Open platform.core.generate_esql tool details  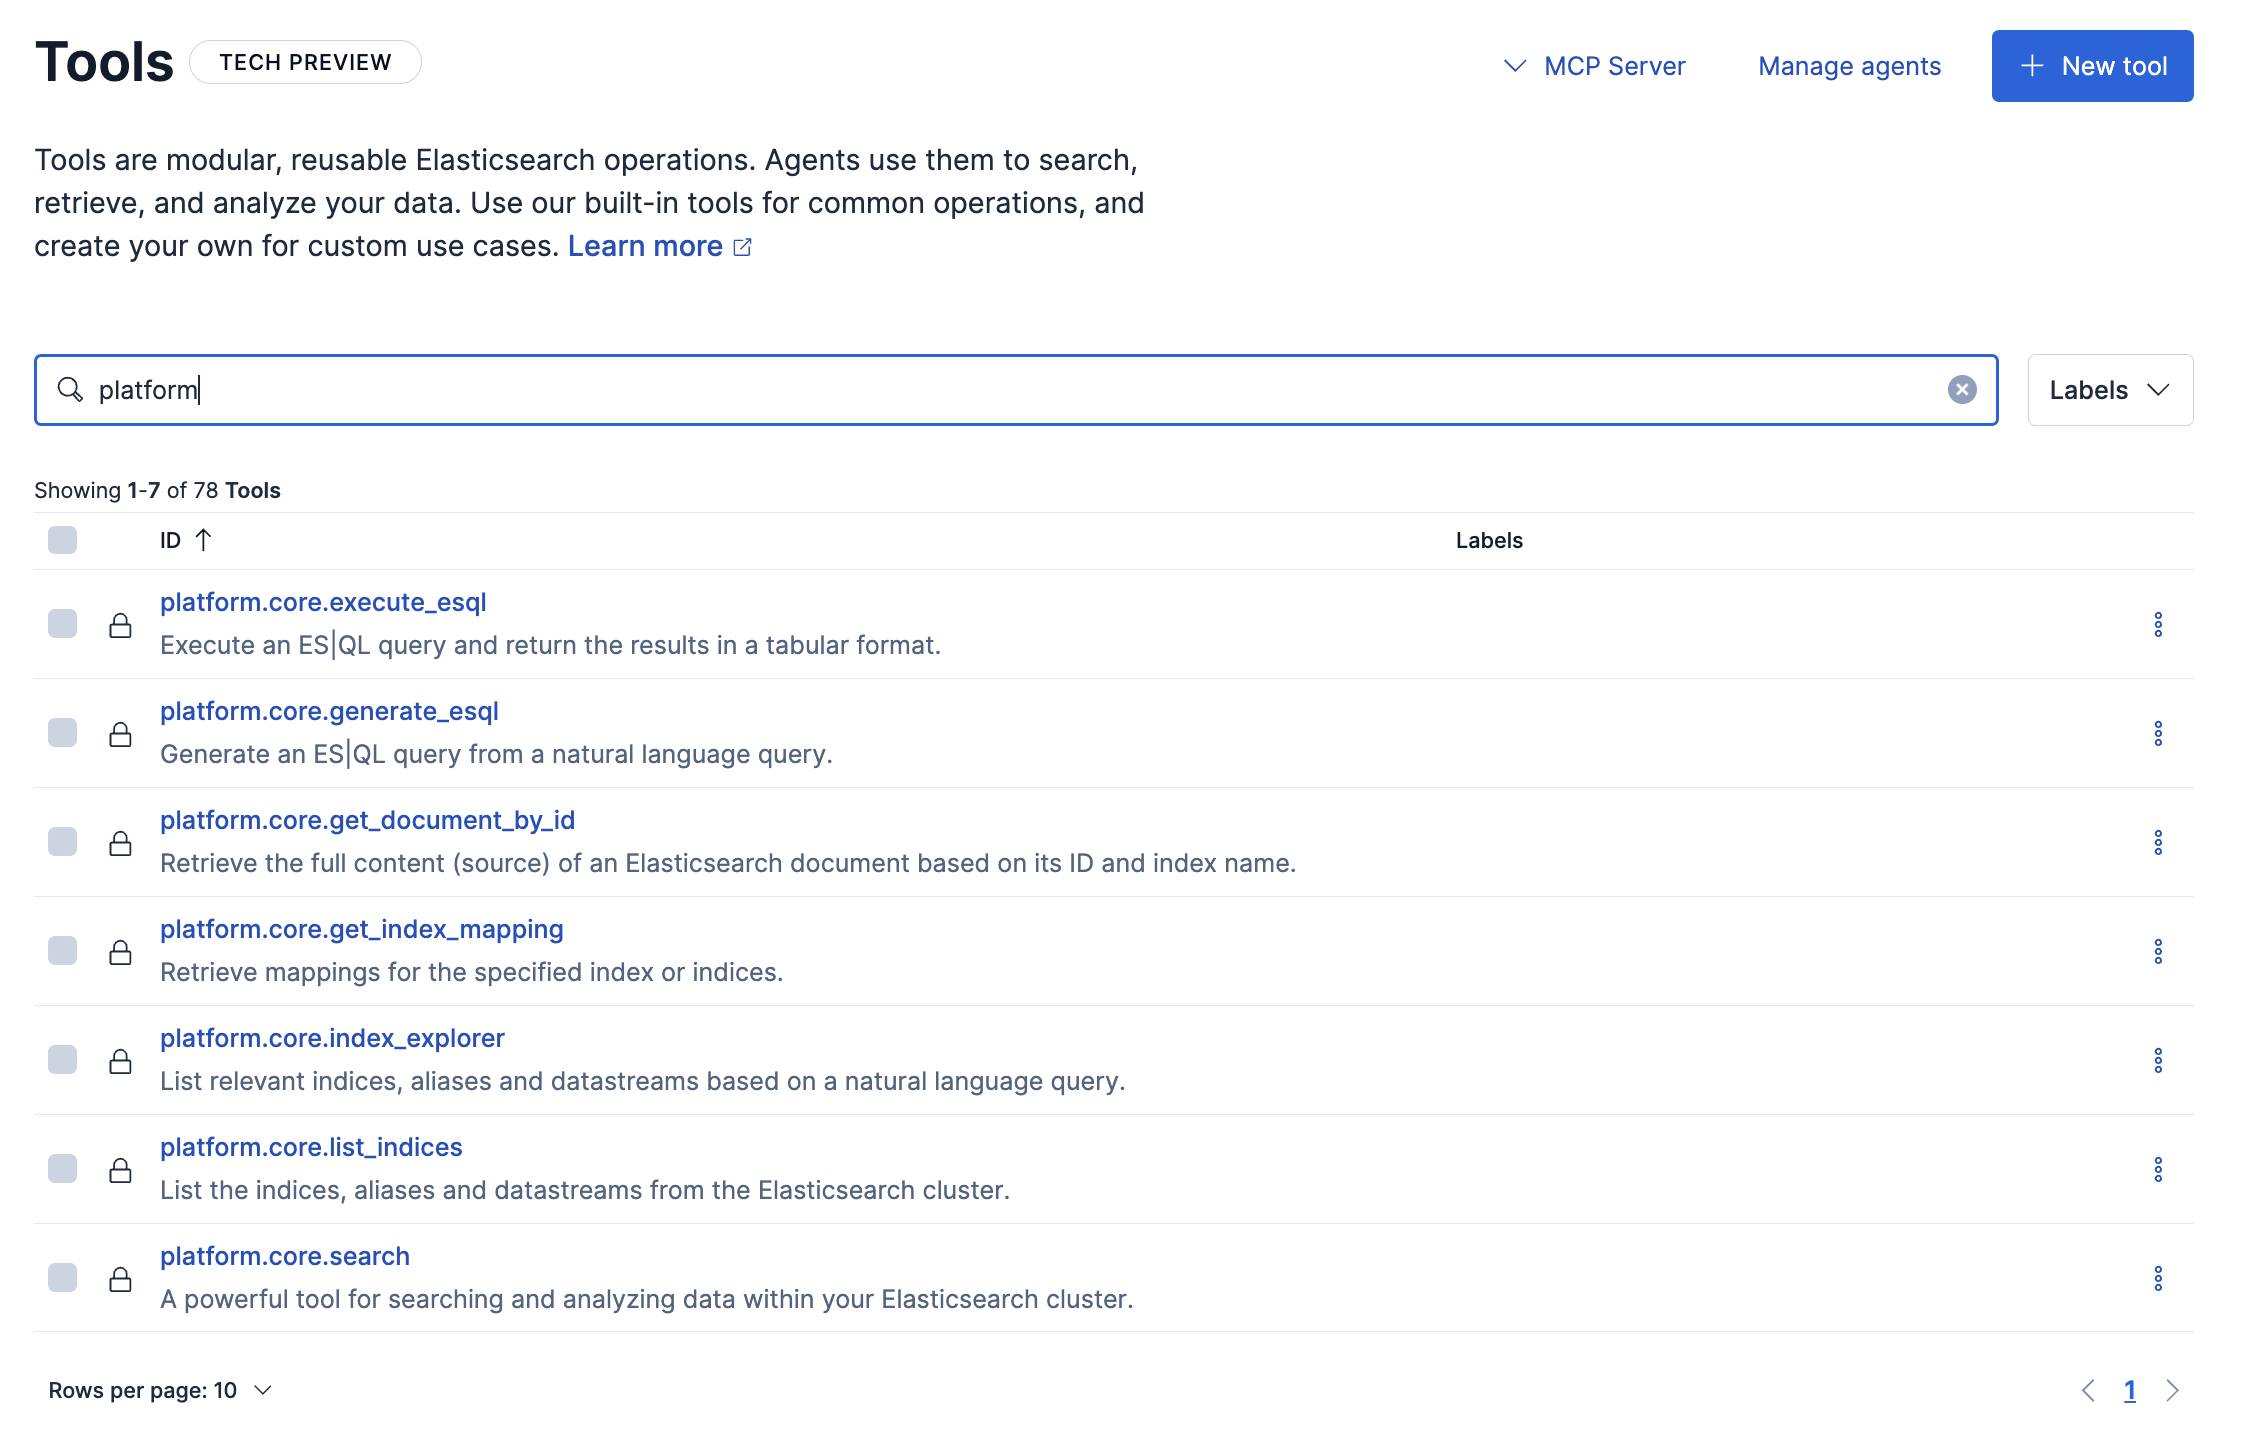click(329, 711)
